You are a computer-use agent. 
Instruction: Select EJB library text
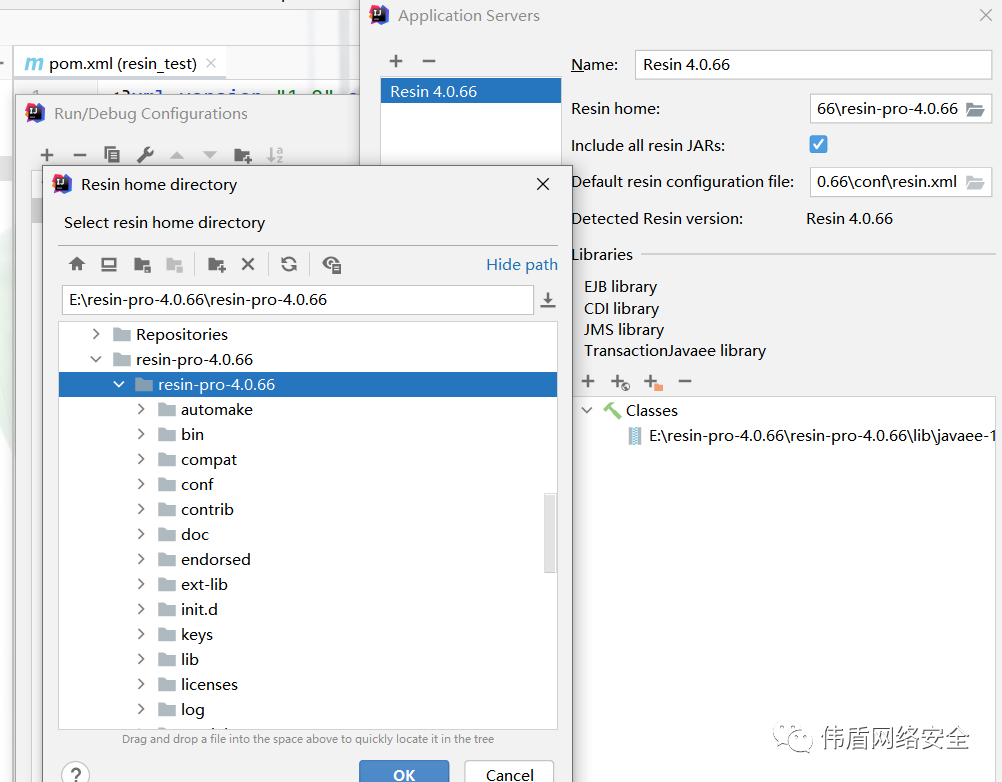click(x=620, y=286)
